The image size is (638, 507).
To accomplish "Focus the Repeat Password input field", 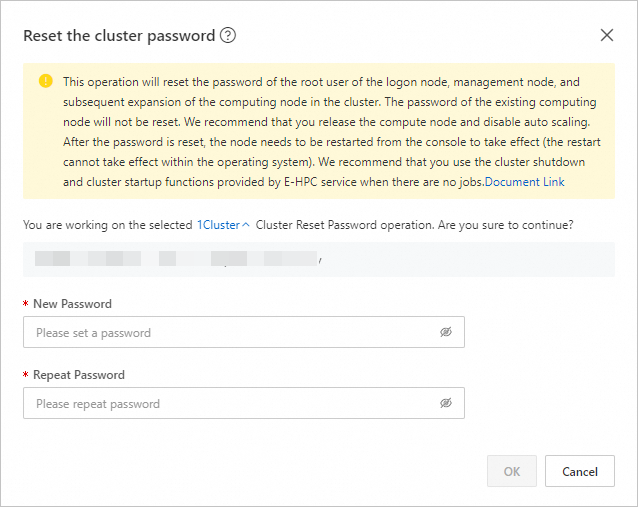I will 230,404.
